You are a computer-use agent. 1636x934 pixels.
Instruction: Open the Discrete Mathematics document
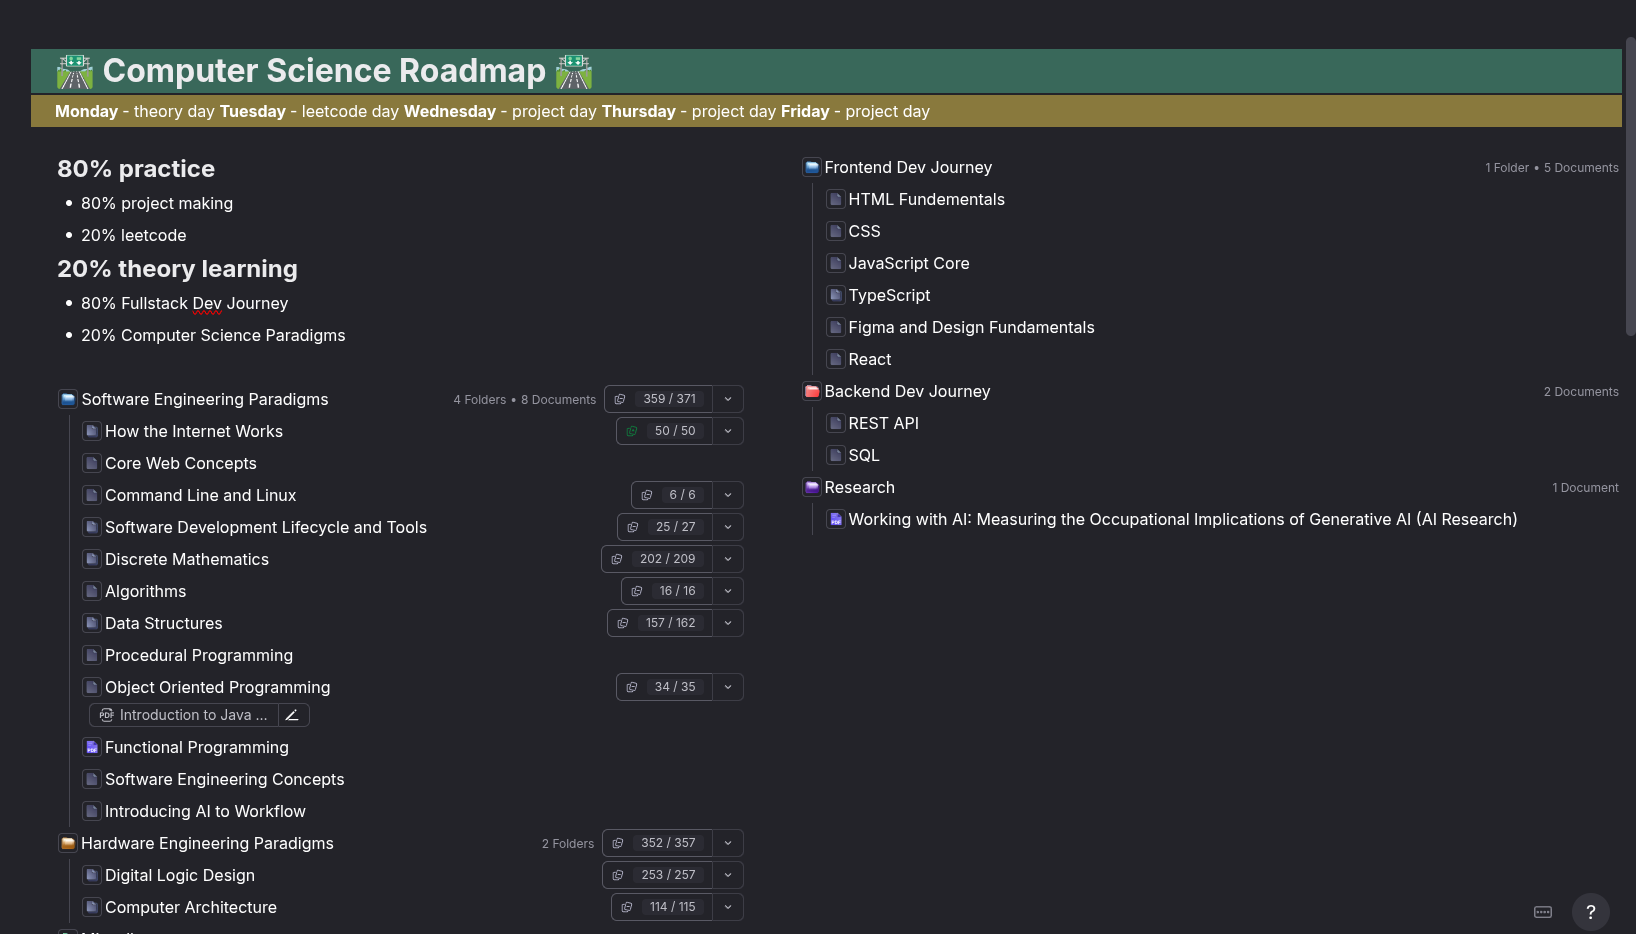coord(187,559)
